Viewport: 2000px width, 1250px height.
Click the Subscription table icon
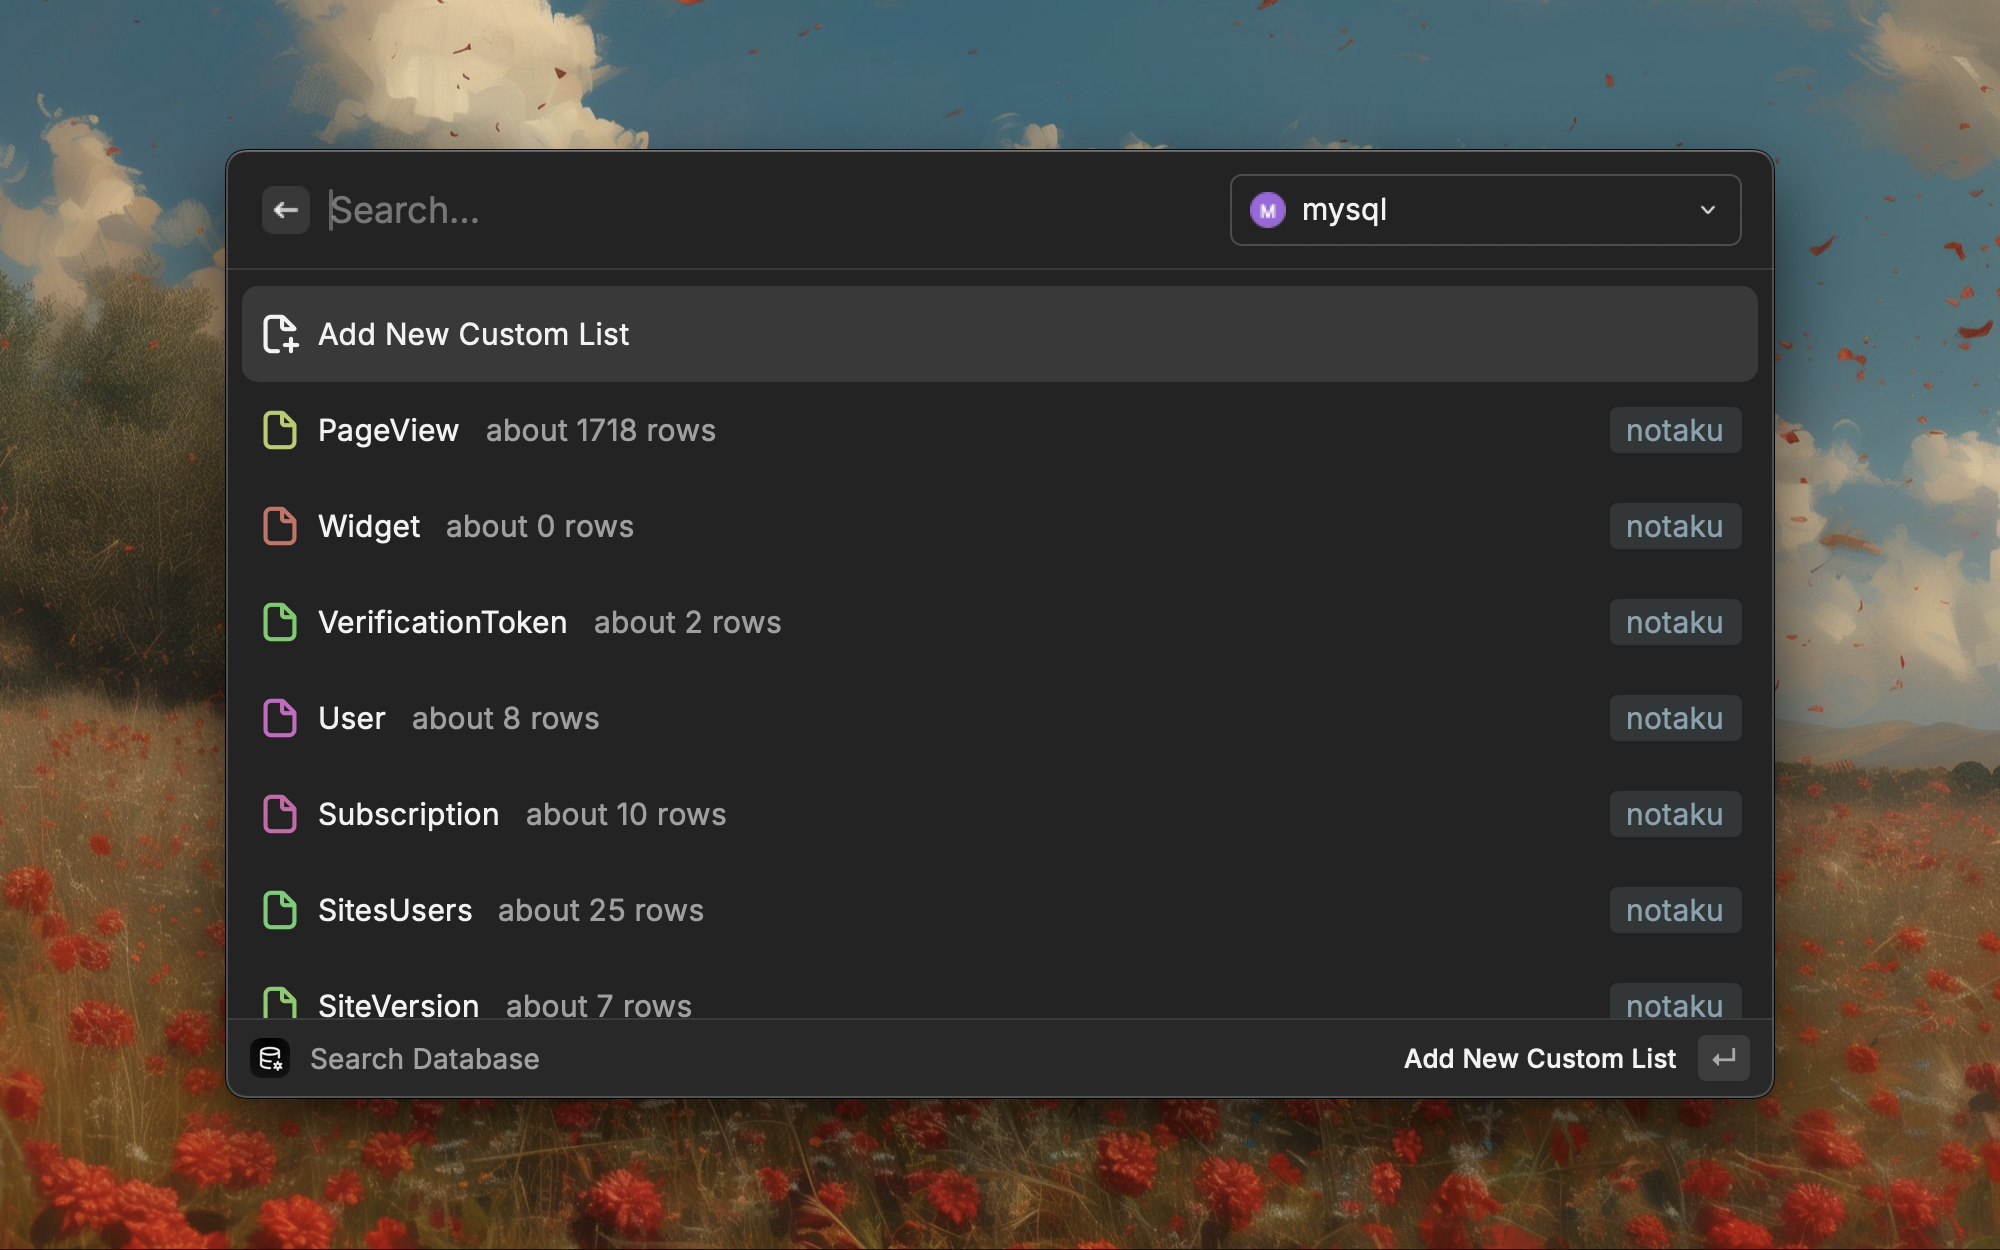pos(278,812)
